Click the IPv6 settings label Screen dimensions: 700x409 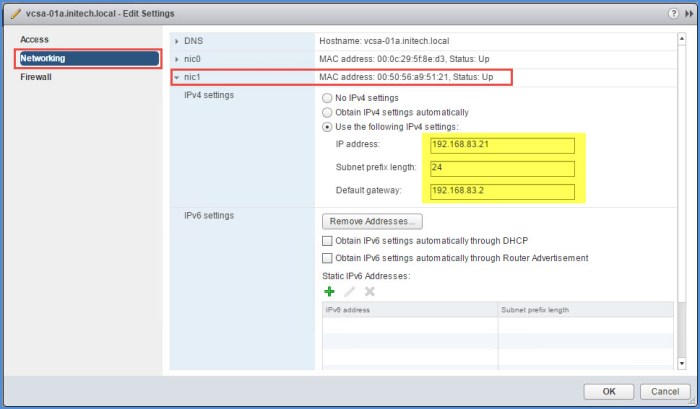209,215
